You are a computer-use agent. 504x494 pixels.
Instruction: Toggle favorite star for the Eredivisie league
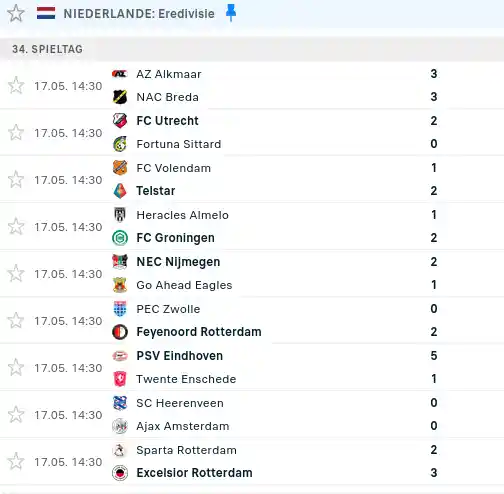tap(16, 14)
